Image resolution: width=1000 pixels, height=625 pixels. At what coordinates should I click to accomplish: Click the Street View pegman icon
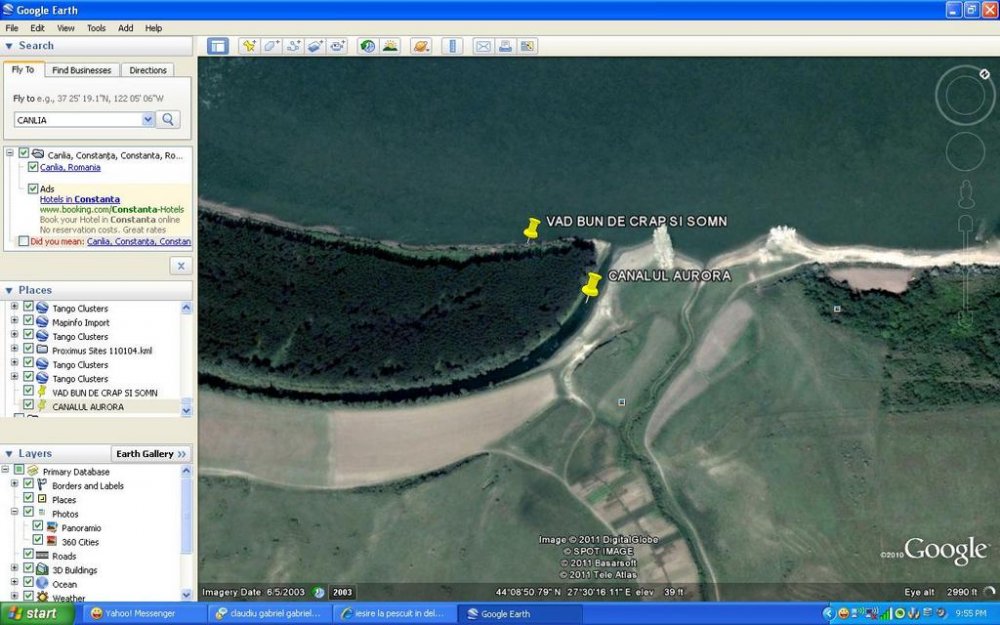[x=966, y=194]
